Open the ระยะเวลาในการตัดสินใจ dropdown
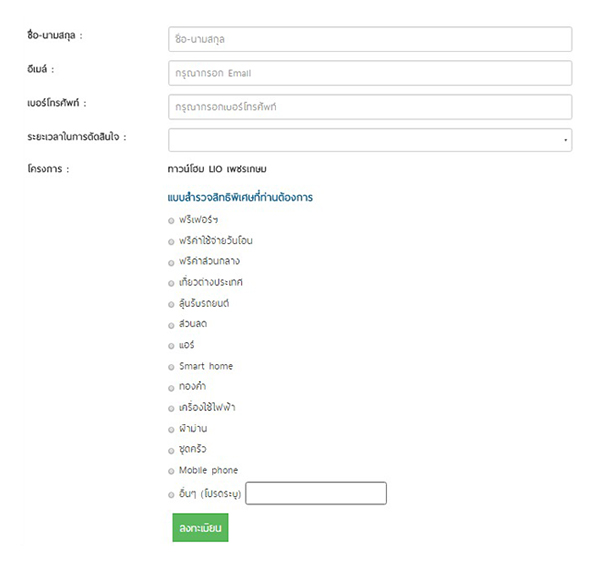600x569 pixels. [370, 139]
